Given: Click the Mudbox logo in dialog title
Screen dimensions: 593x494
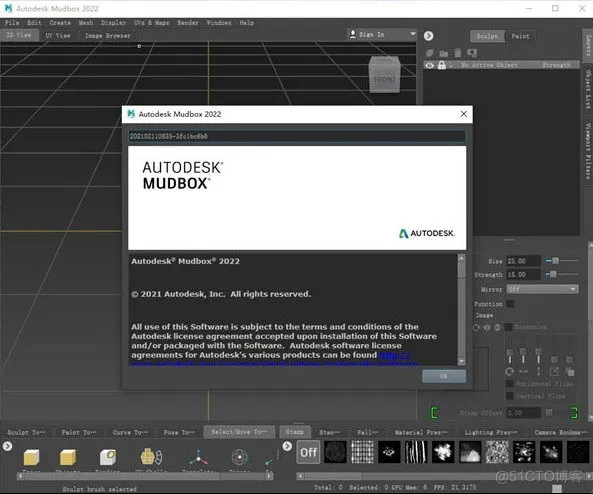Looking at the screenshot, I should tap(131, 114).
